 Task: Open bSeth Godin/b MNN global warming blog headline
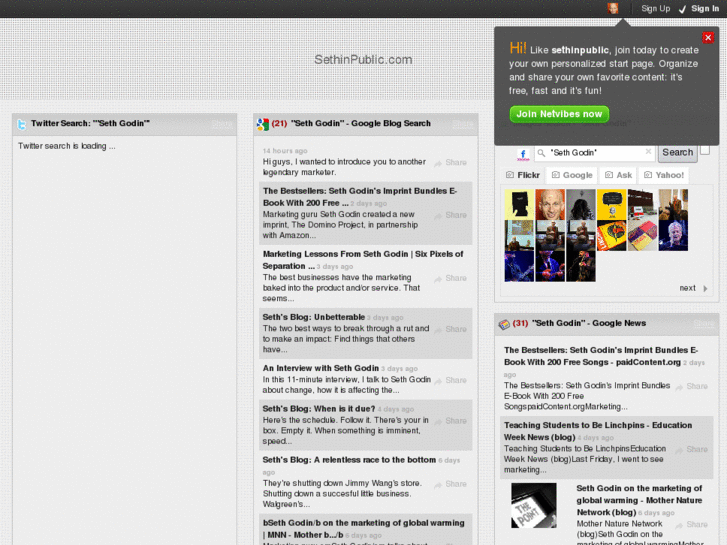point(364,529)
